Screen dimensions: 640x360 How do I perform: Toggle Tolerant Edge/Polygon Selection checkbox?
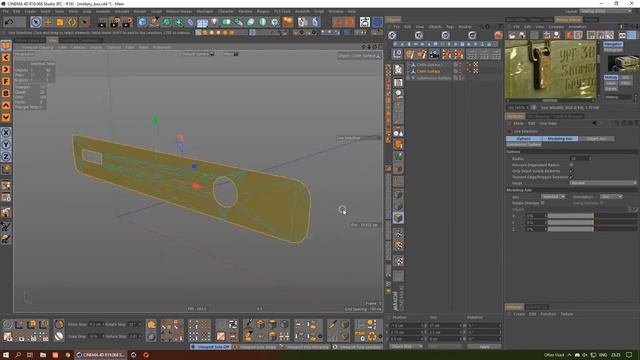(571, 177)
